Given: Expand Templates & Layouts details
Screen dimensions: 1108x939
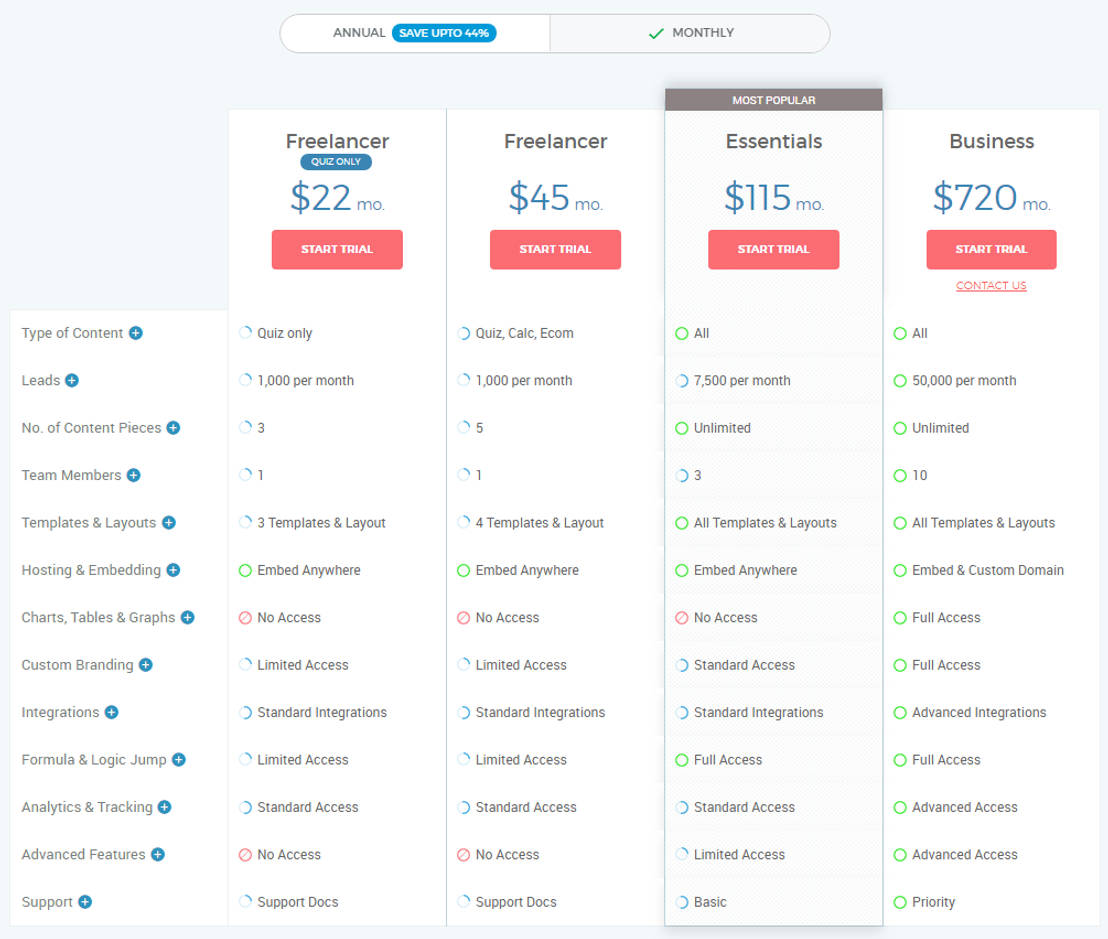Looking at the screenshot, I should pyautogui.click(x=168, y=523).
